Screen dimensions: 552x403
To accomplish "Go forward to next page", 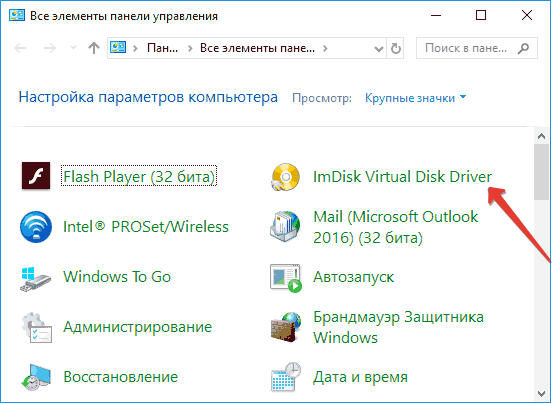I will coord(50,48).
